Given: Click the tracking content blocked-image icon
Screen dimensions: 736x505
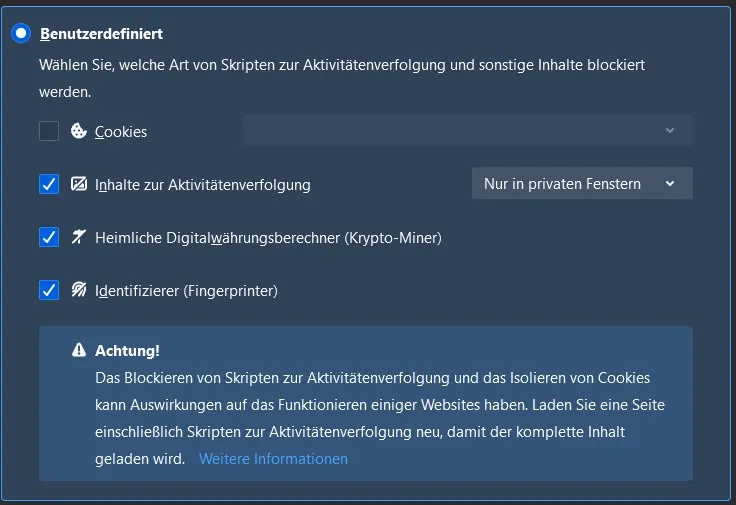Looking at the screenshot, I should click(x=79, y=184).
